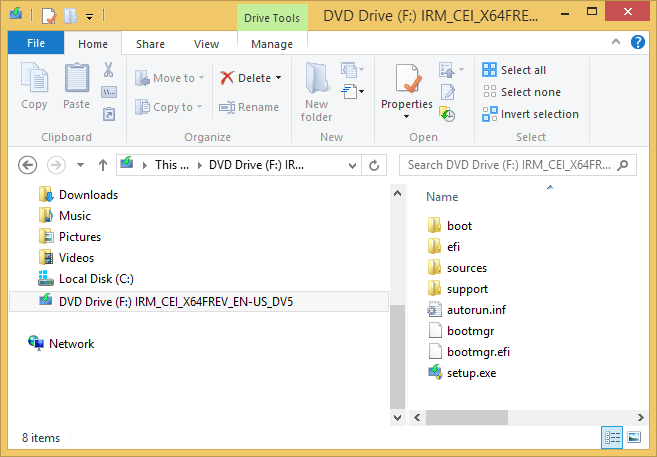657x457 pixels.
Task: Open the Move to dropdown
Action: point(169,78)
